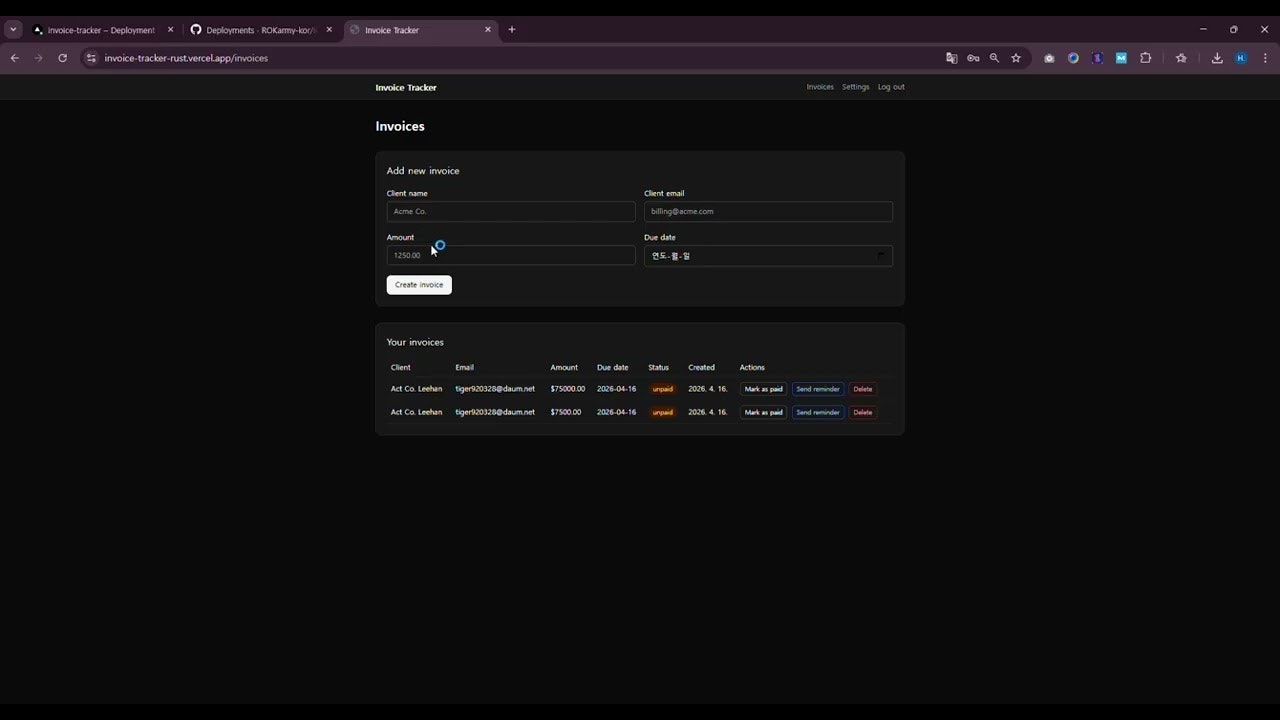Open the camera extension icon

[x=1049, y=58]
